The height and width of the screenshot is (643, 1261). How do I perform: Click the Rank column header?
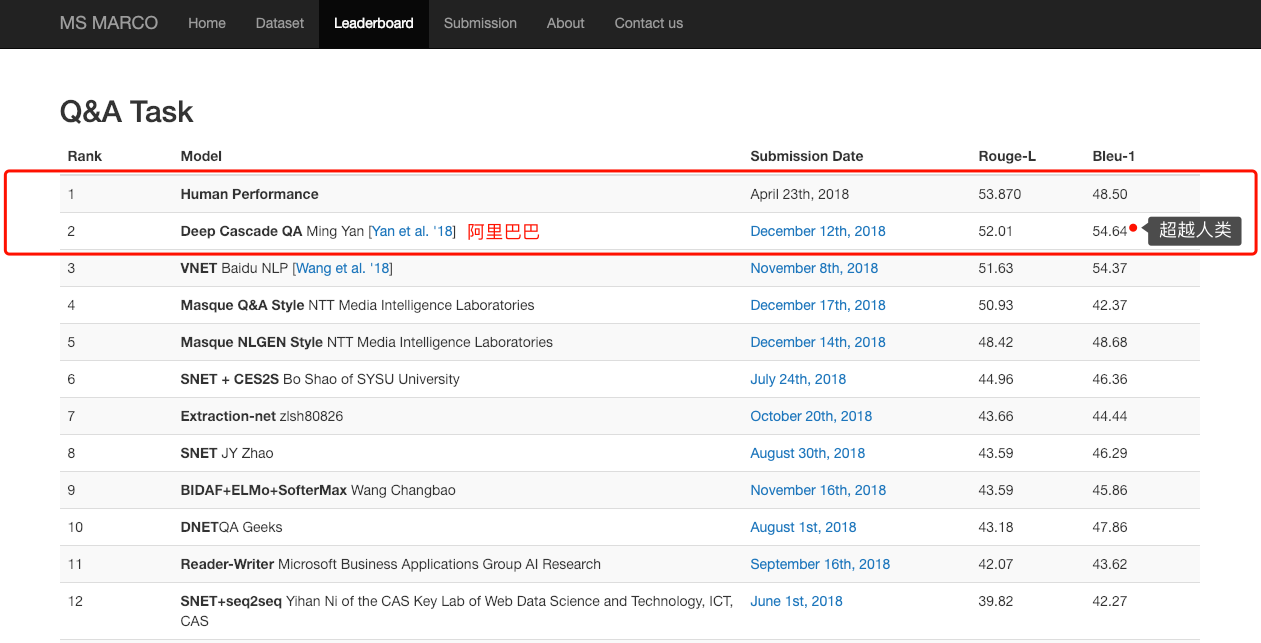tap(85, 156)
